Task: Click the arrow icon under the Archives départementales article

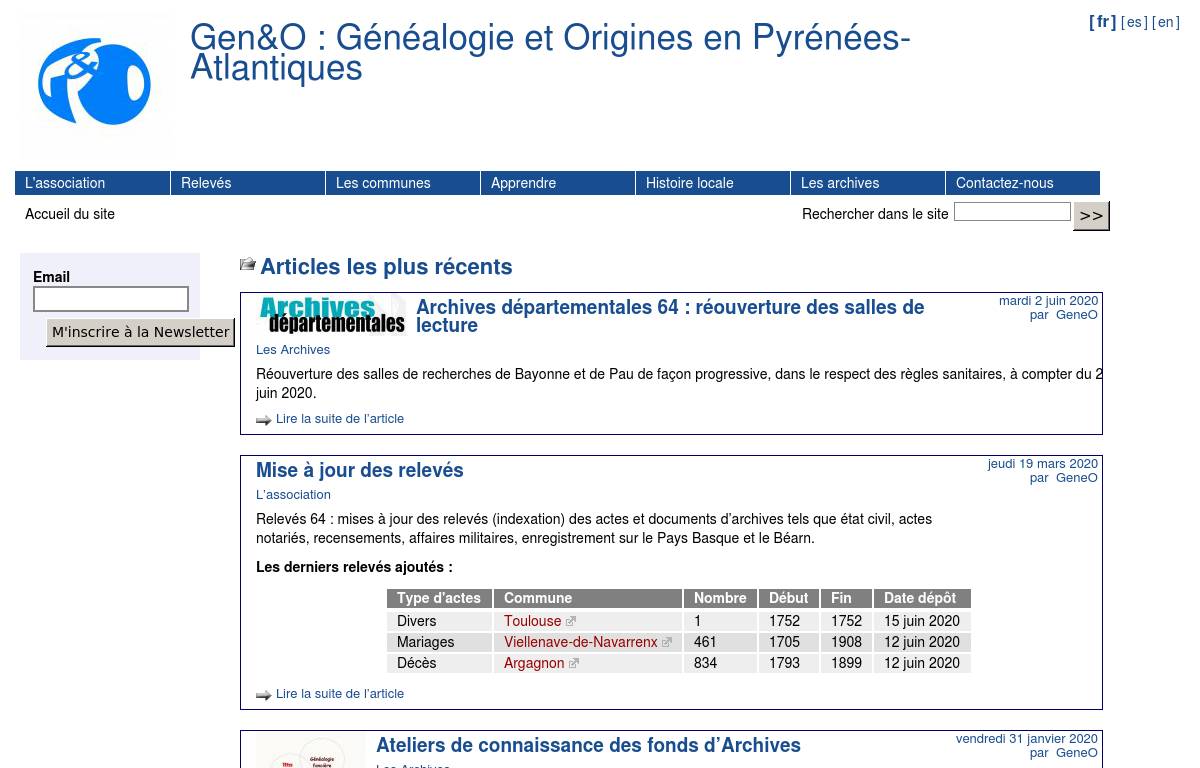Action: (x=264, y=420)
